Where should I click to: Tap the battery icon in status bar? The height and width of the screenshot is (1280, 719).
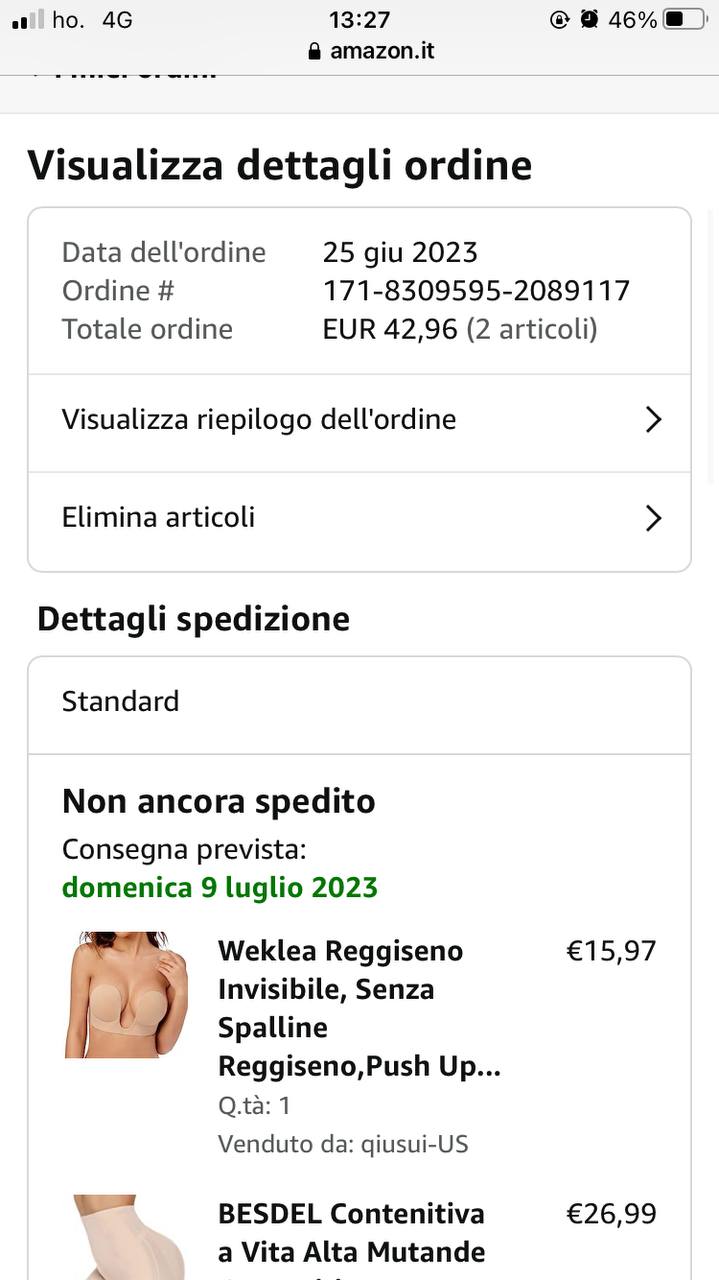tap(686, 19)
